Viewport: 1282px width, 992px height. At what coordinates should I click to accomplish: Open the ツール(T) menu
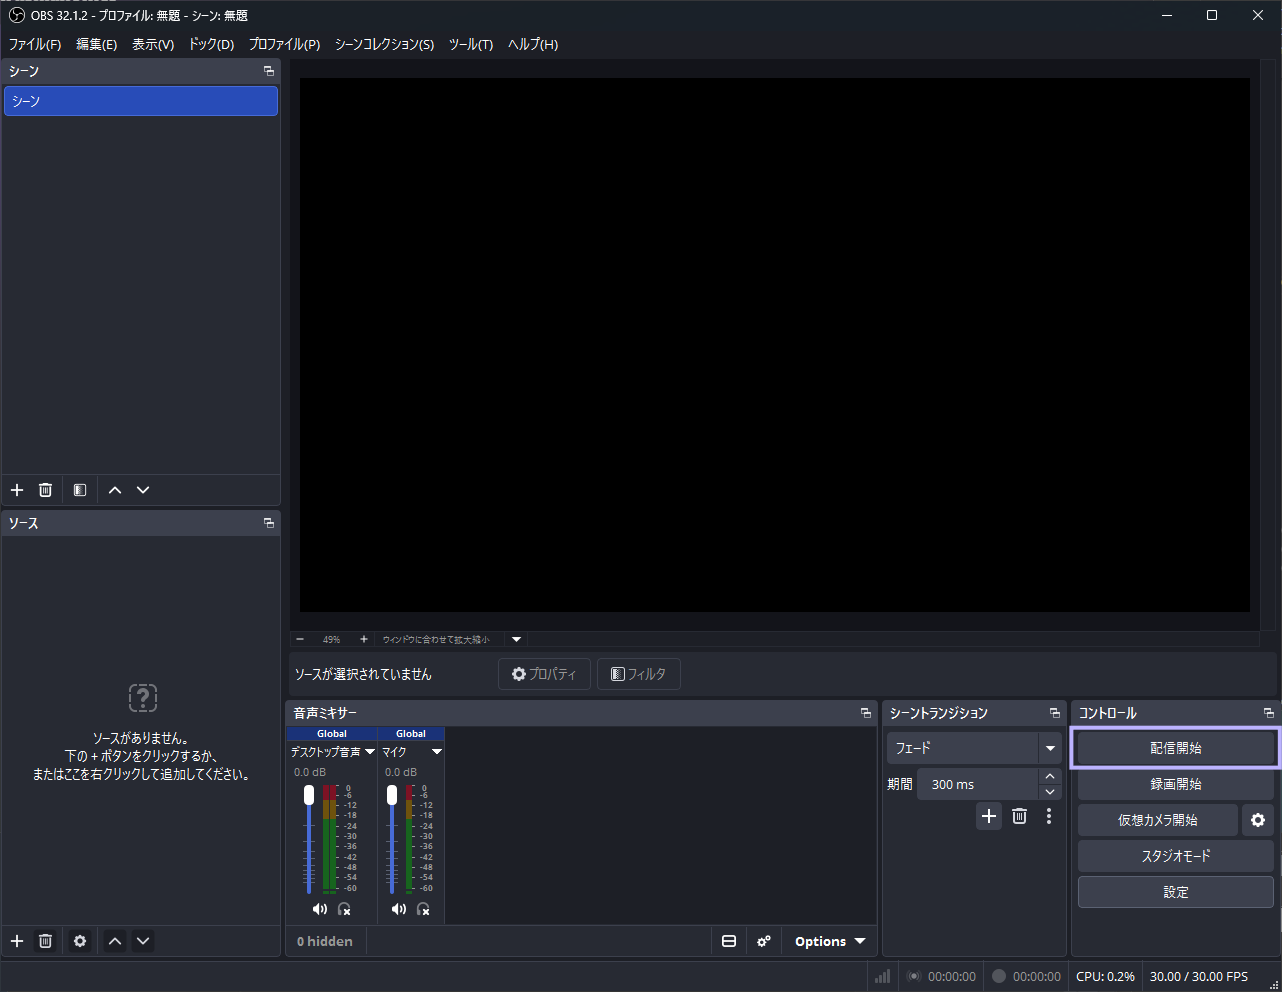click(471, 44)
